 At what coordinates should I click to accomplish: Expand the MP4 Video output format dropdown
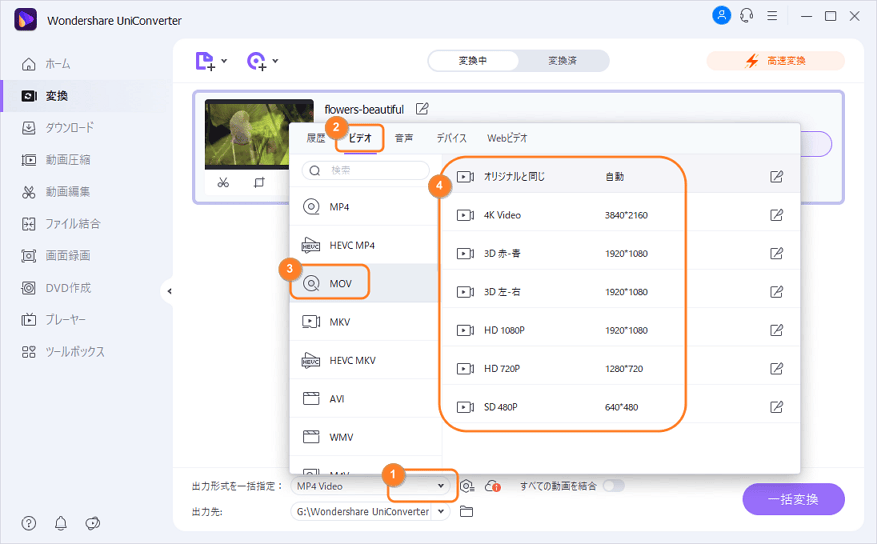[441, 486]
